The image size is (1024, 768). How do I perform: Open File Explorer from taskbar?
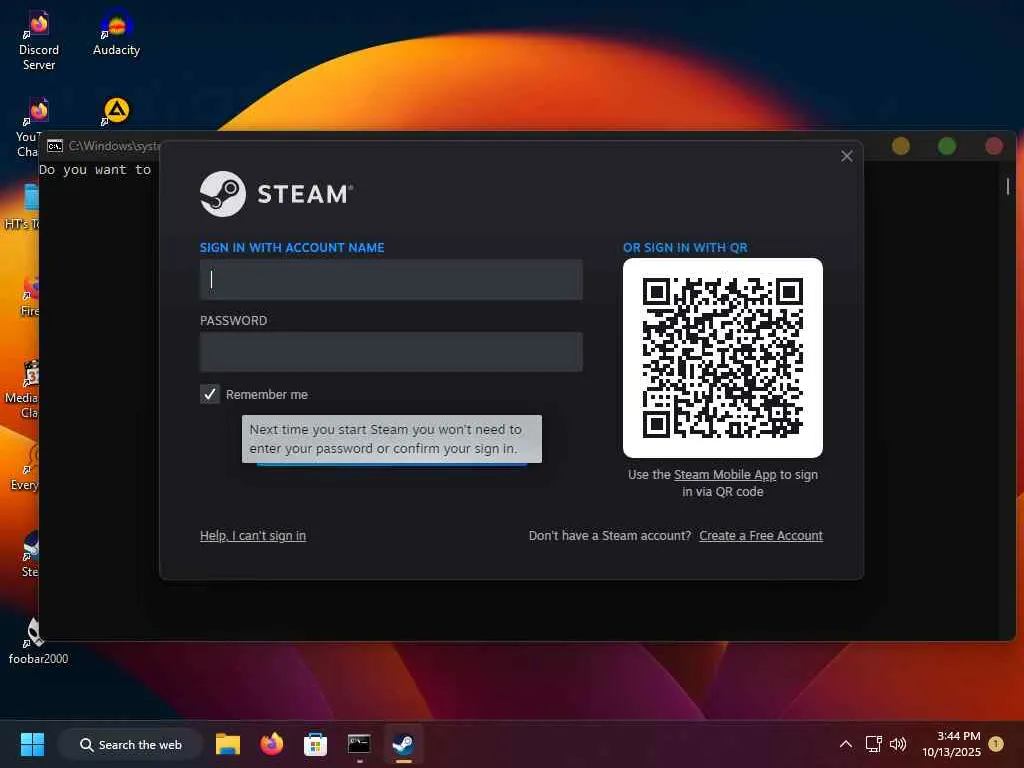tap(228, 744)
